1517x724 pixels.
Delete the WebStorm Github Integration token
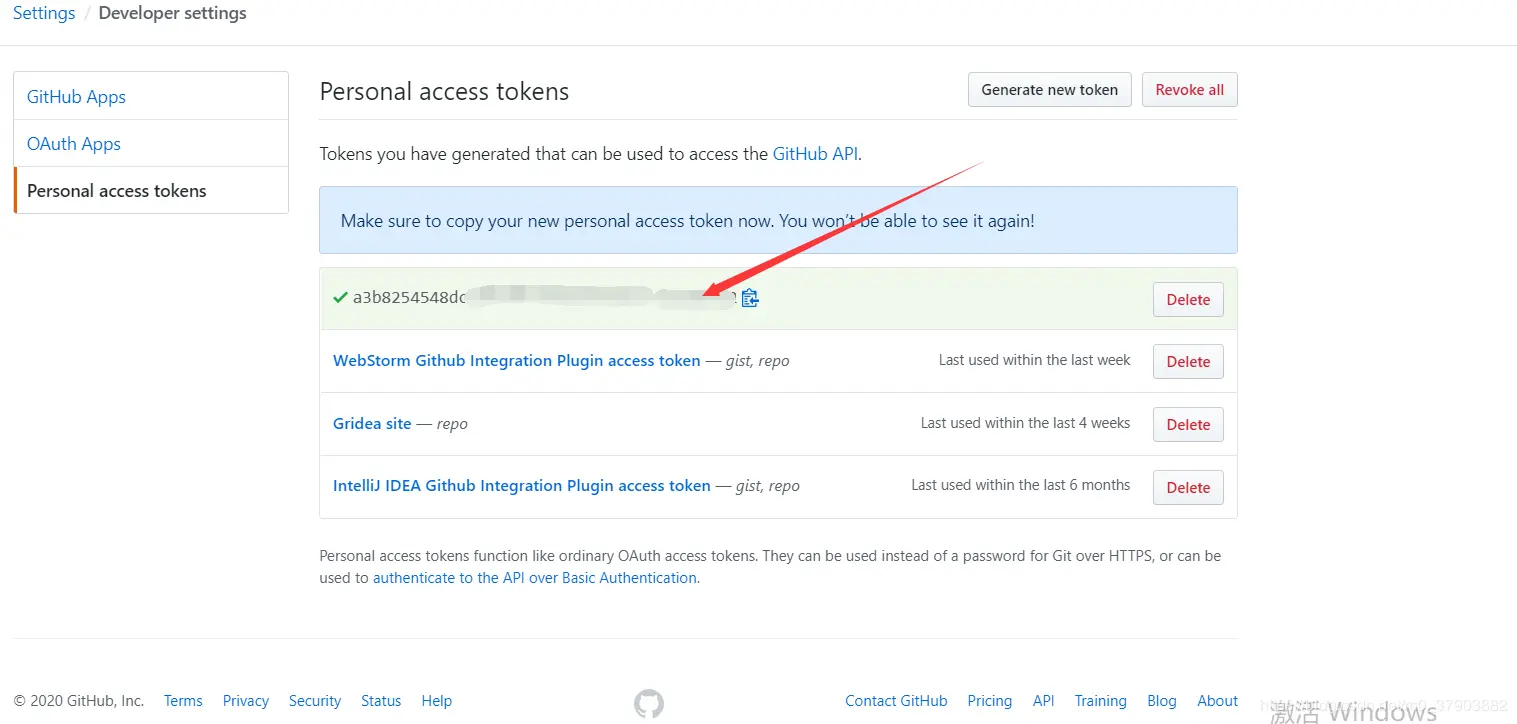tap(1188, 362)
